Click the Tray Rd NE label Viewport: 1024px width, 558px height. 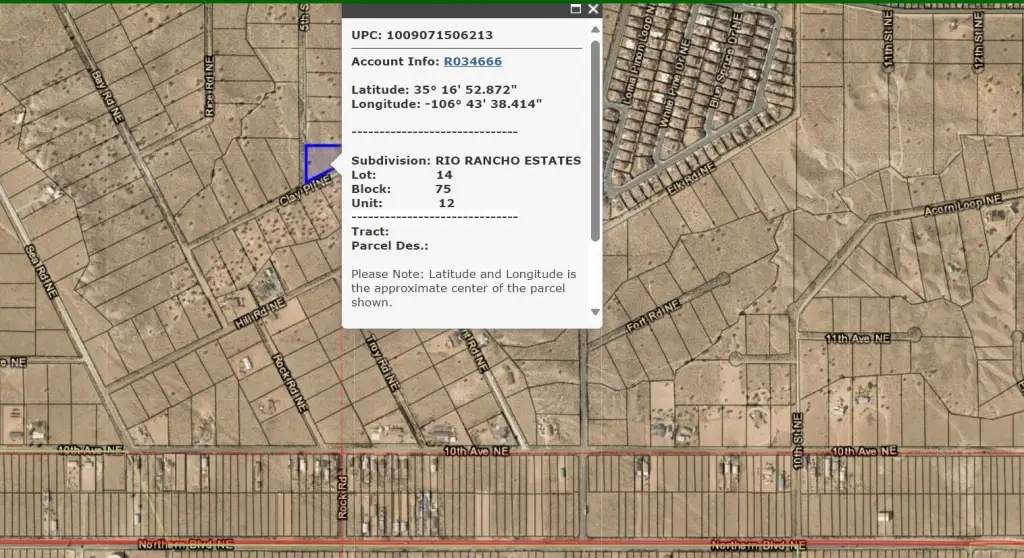point(380,364)
